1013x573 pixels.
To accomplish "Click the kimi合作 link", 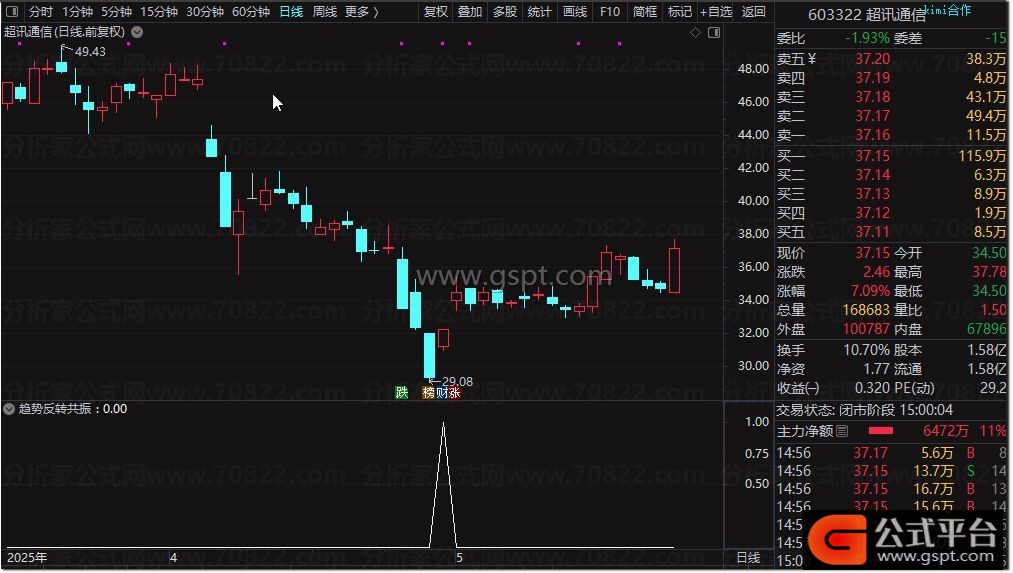I will [x=947, y=10].
